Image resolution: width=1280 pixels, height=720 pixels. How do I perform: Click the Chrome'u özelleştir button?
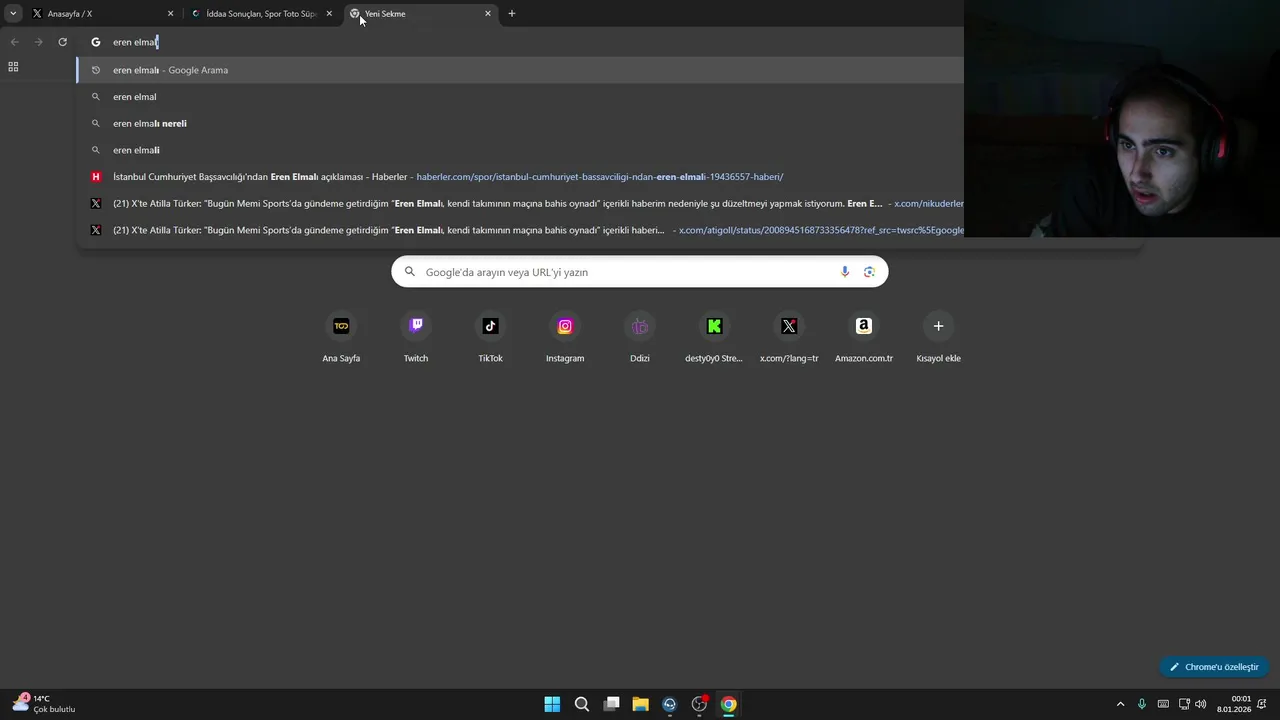(1214, 667)
